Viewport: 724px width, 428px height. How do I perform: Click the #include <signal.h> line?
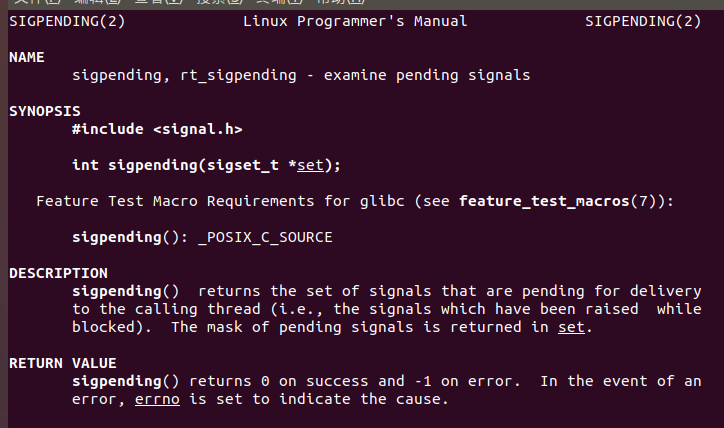pos(157,129)
